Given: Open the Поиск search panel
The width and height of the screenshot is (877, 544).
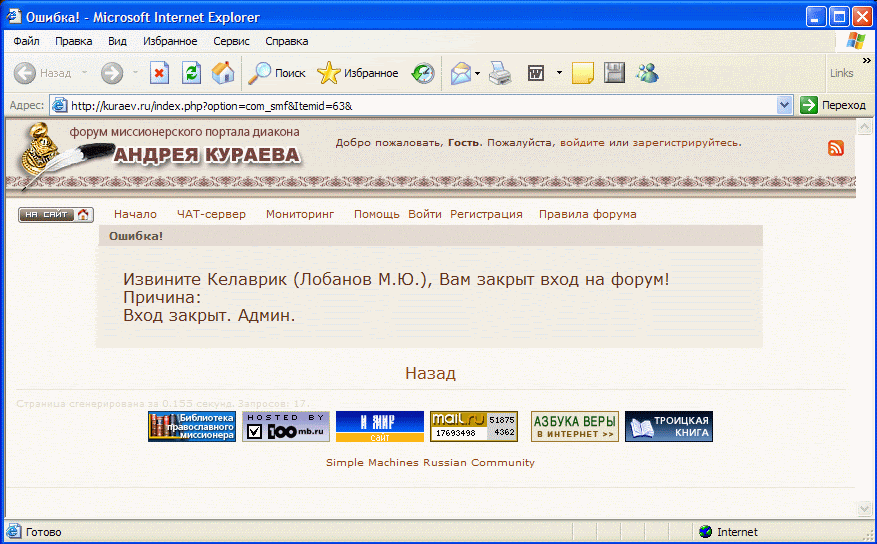Looking at the screenshot, I should tap(277, 73).
